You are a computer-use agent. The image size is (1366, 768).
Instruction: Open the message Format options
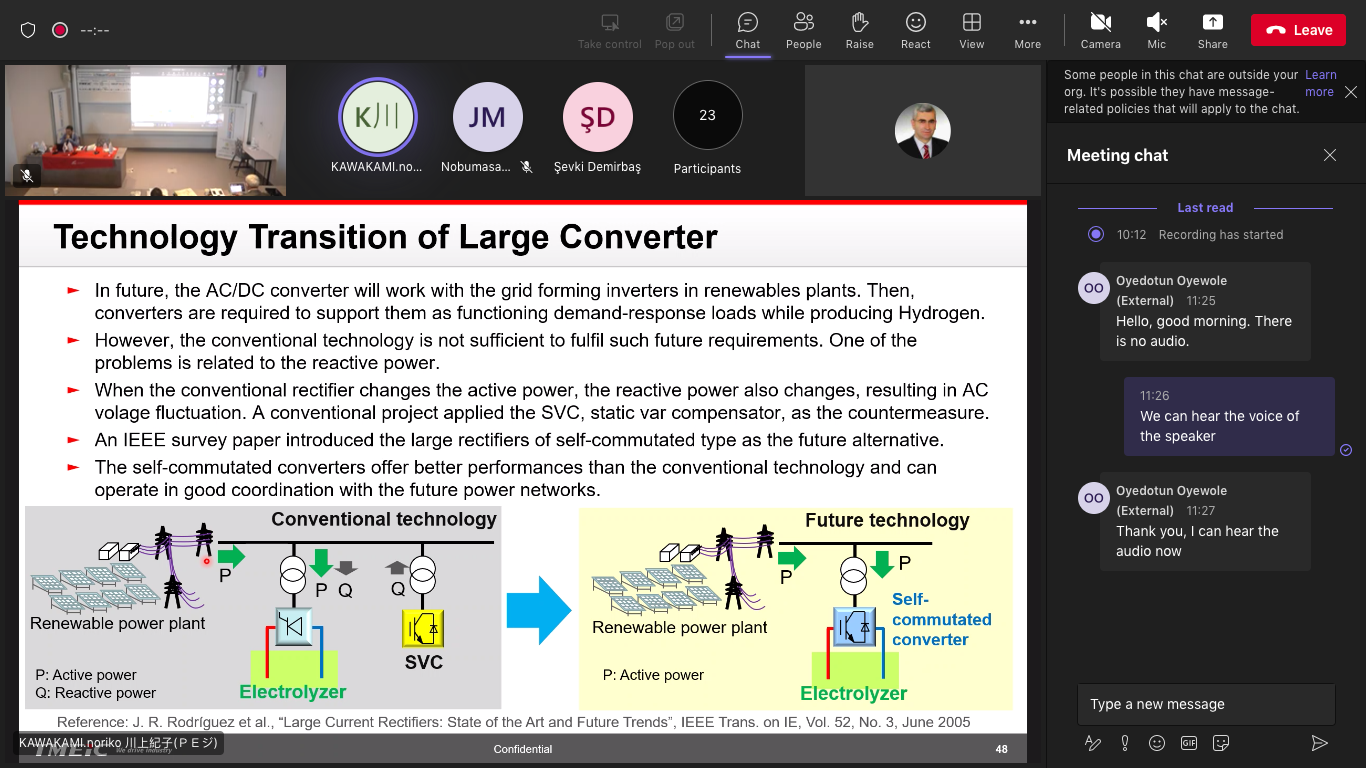[x=1092, y=743]
